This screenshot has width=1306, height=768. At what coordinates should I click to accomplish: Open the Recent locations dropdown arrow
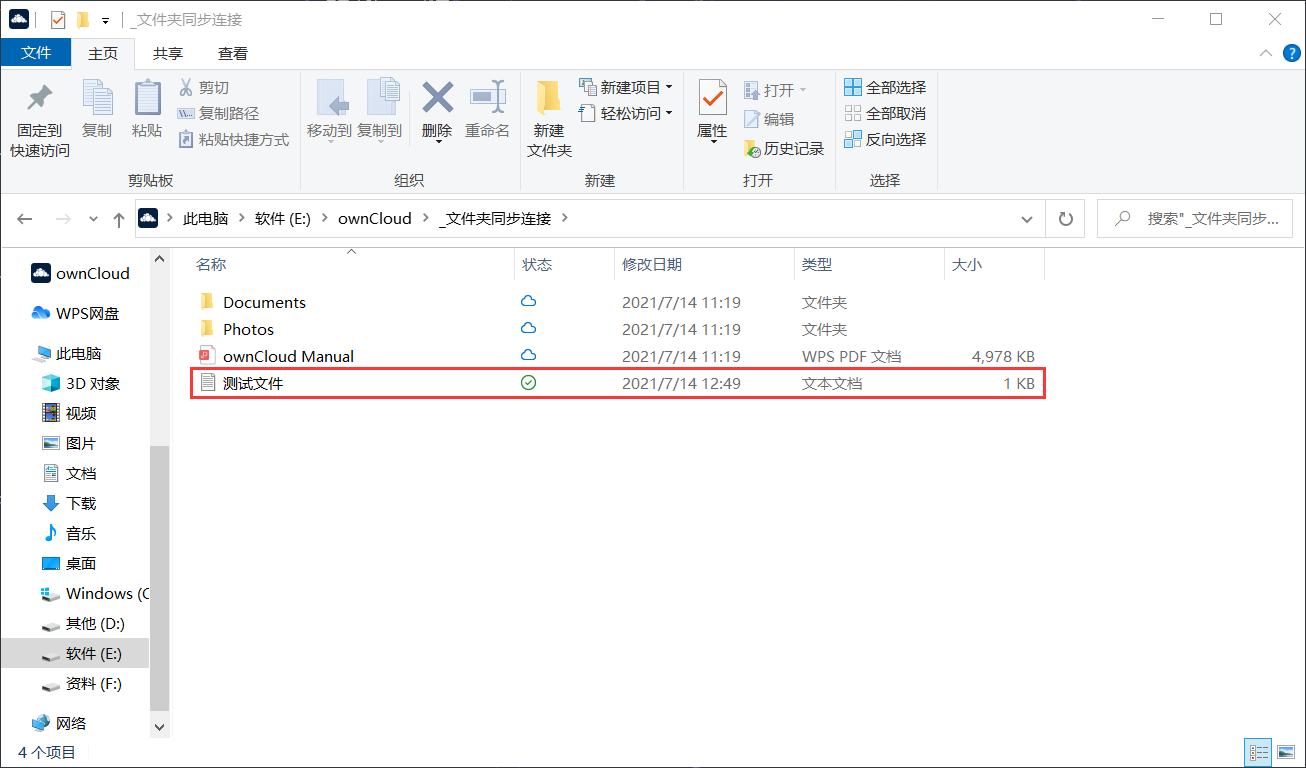click(x=94, y=219)
